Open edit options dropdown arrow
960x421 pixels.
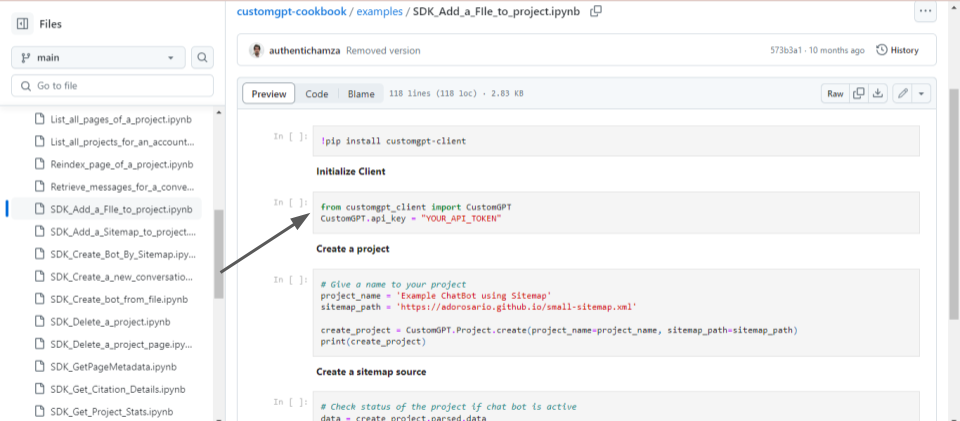pyautogui.click(x=921, y=94)
